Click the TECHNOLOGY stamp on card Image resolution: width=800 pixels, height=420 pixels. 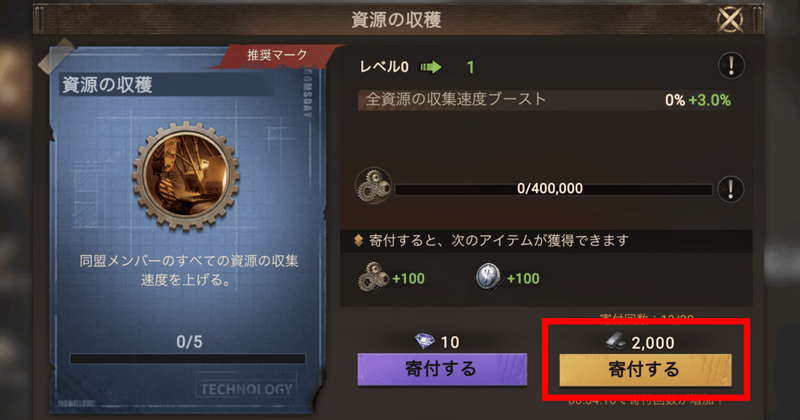tap(246, 389)
